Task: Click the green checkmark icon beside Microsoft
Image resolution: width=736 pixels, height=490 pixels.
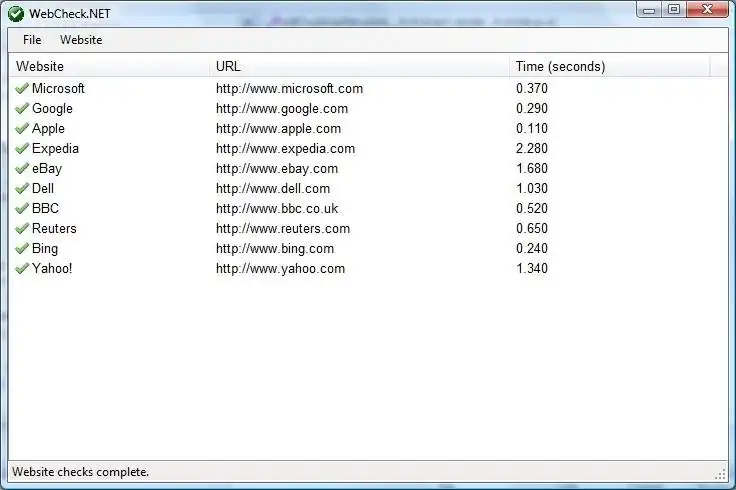Action: tap(22, 88)
